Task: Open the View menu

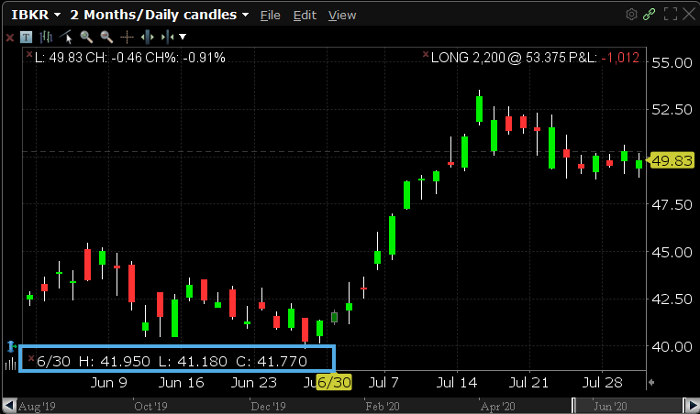Action: [342, 15]
